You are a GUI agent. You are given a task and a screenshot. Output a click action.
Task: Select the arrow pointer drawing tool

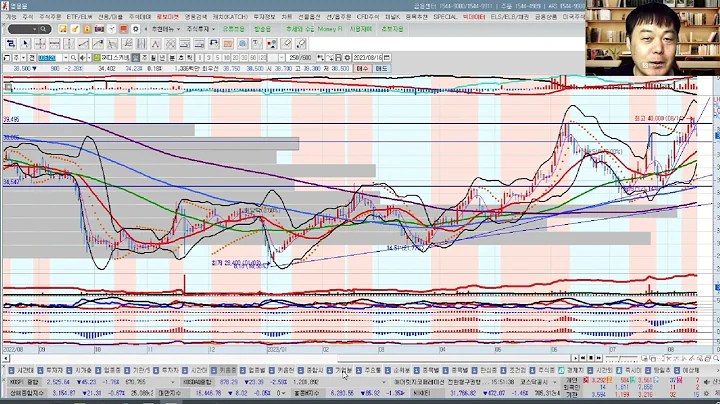pos(25,44)
